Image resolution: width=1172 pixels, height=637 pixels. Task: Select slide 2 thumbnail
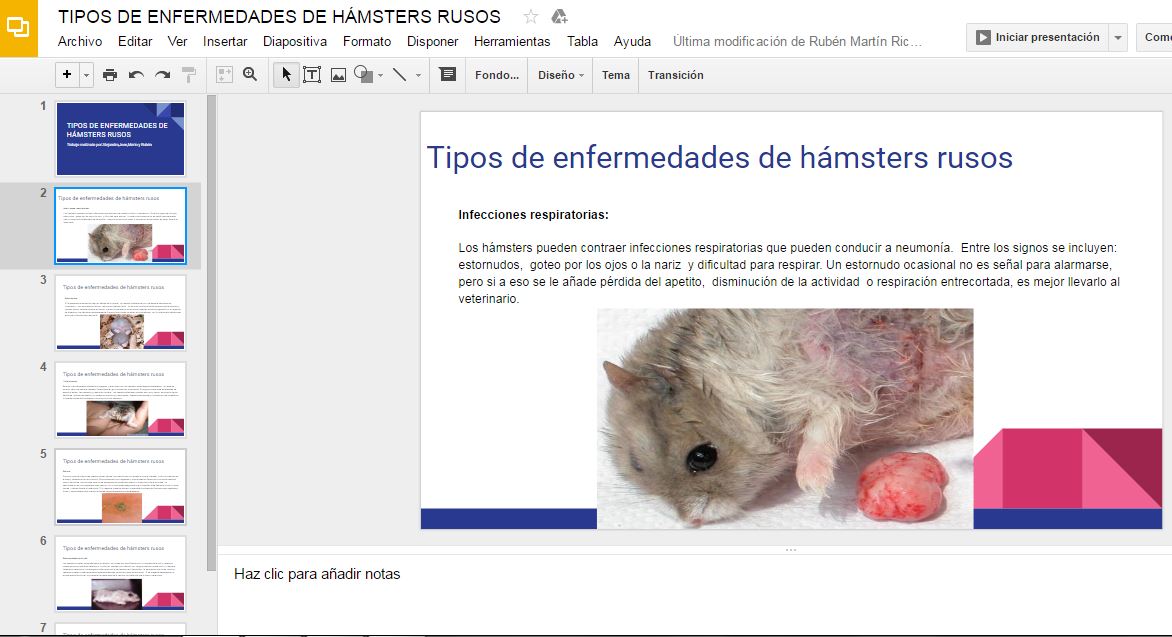[x=120, y=225]
